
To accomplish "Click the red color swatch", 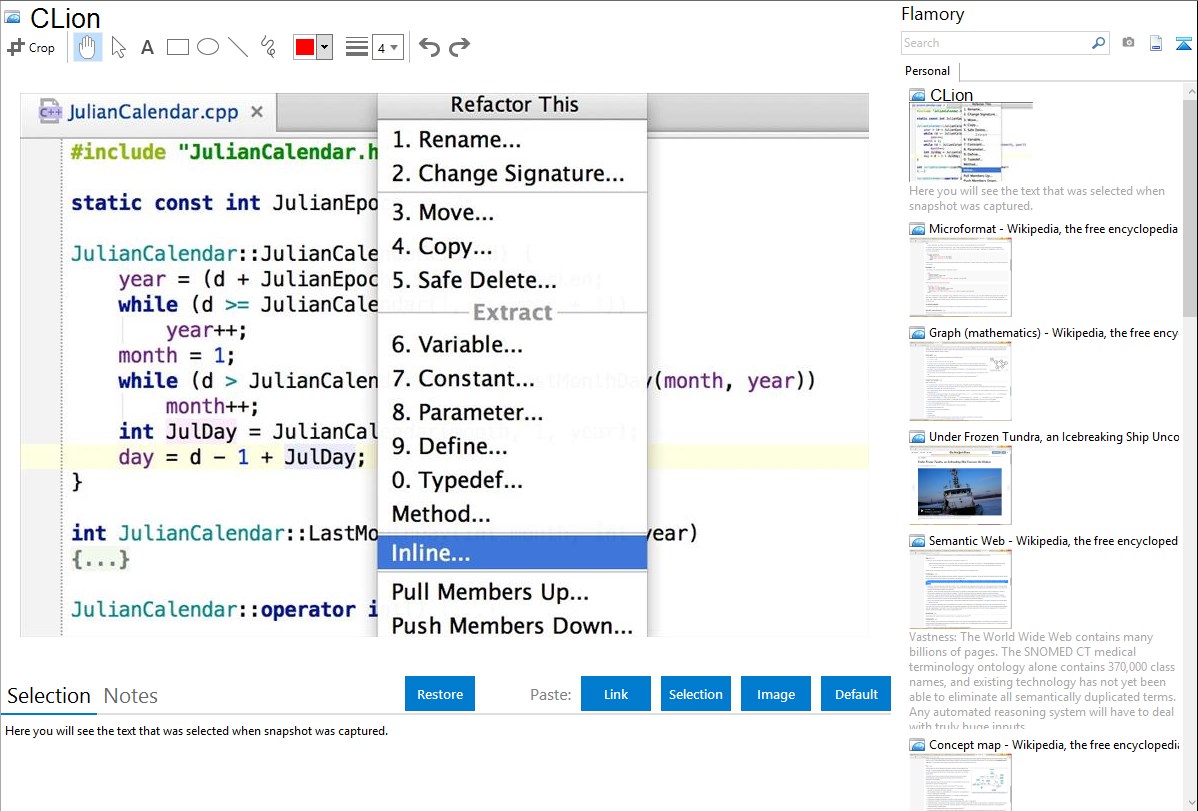I will pyautogui.click(x=305, y=47).
